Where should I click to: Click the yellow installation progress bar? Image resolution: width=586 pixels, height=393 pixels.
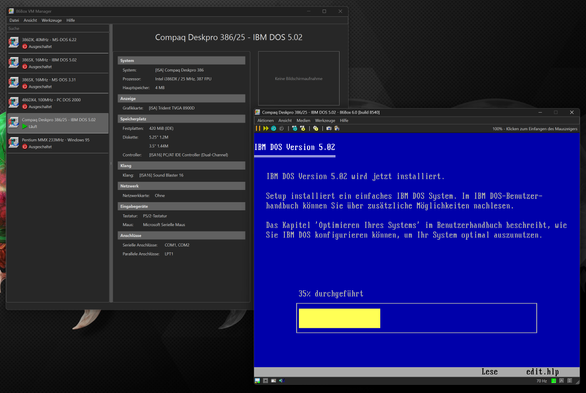coord(339,318)
